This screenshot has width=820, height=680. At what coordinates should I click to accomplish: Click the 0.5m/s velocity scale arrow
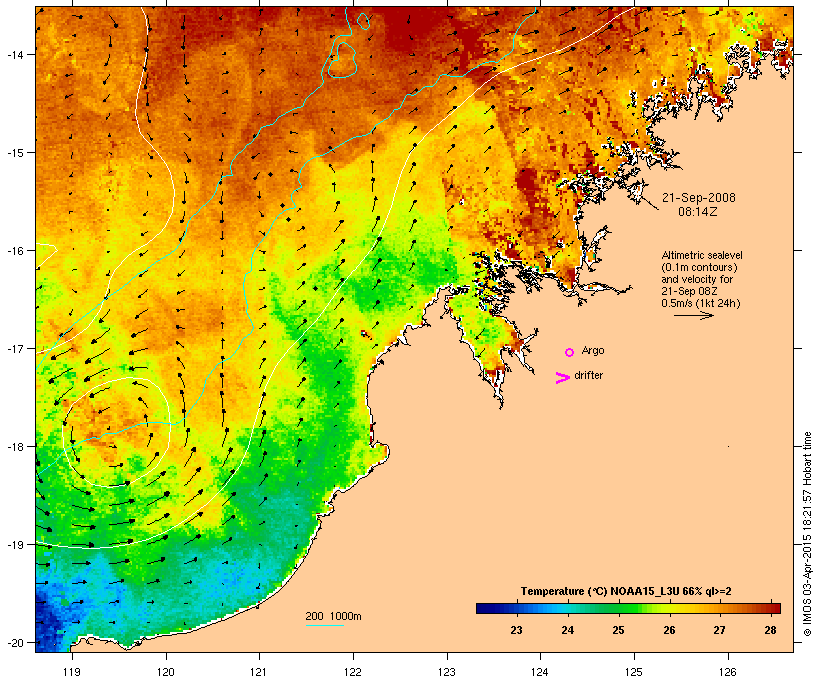(x=693, y=315)
